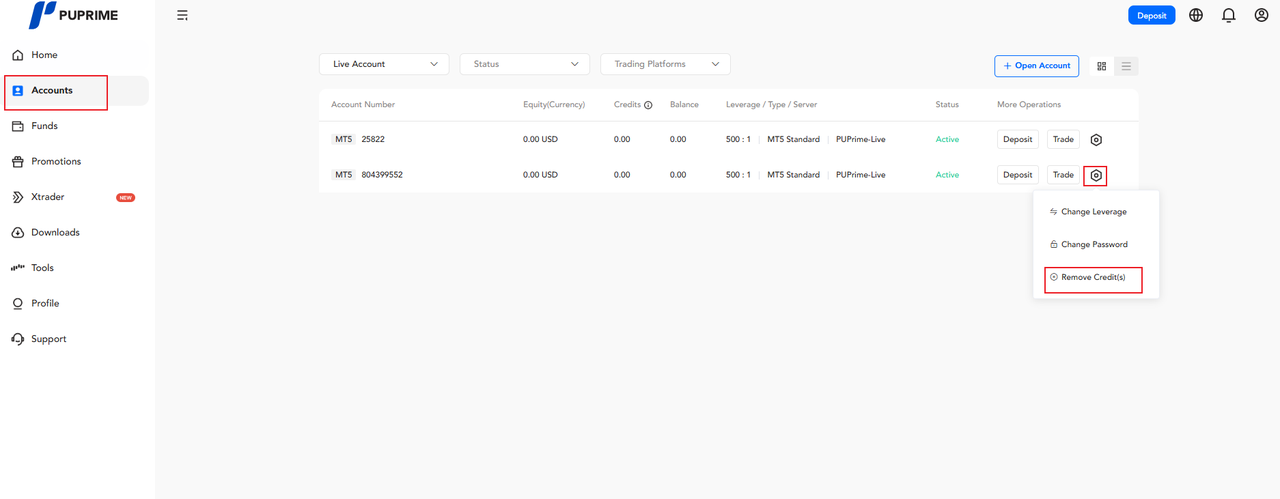Click the Open Account button
Screen dimensions: 1280x499
tap(1036, 66)
